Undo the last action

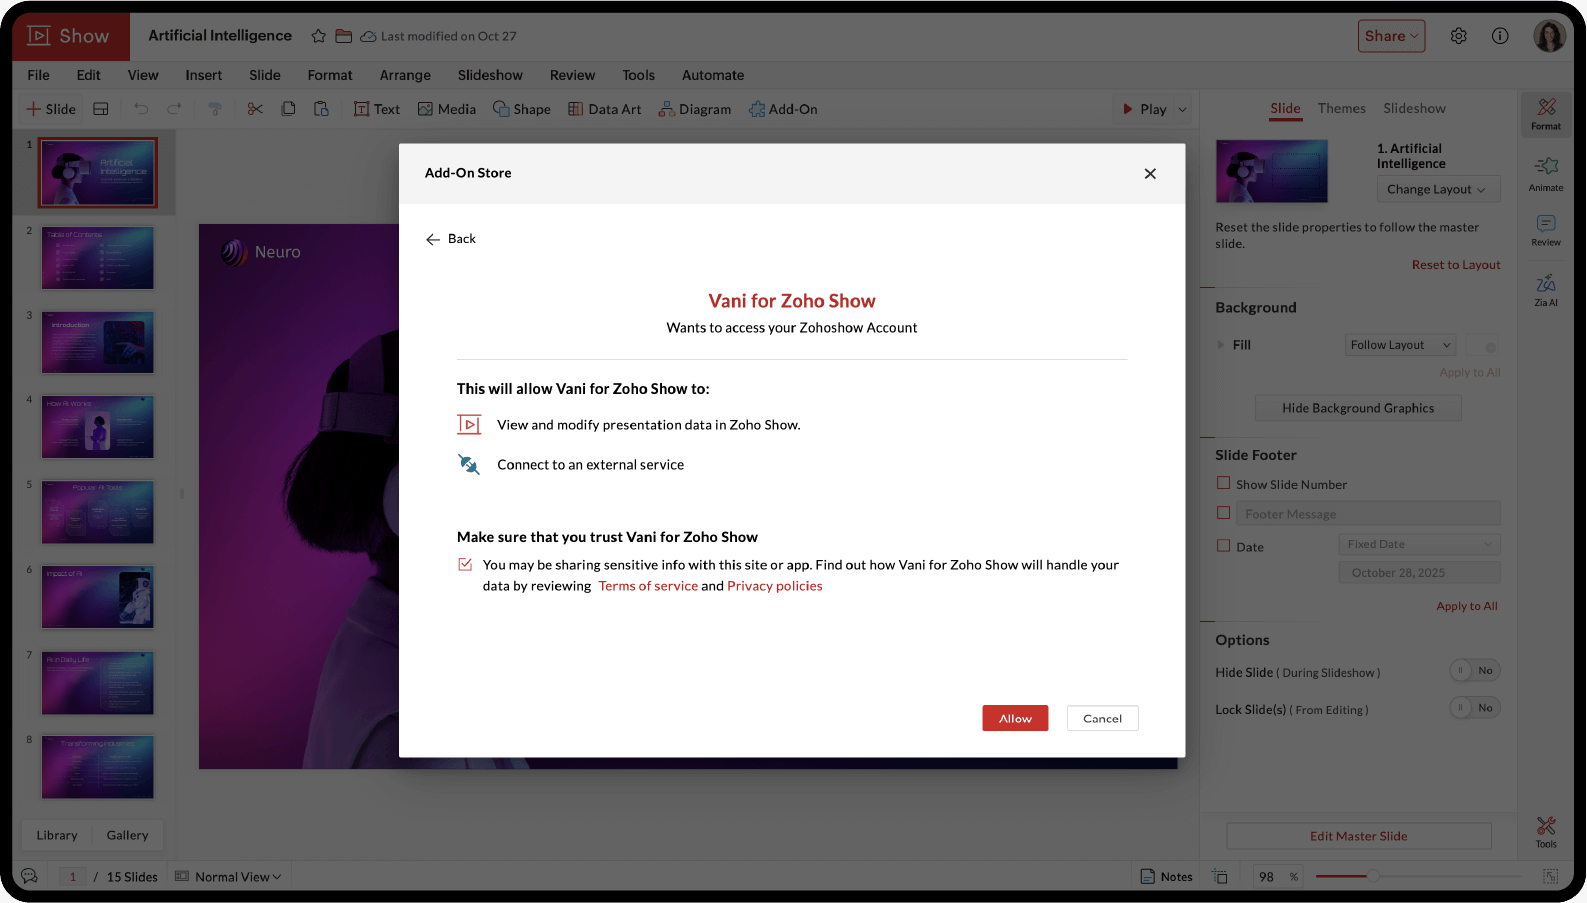click(x=141, y=109)
